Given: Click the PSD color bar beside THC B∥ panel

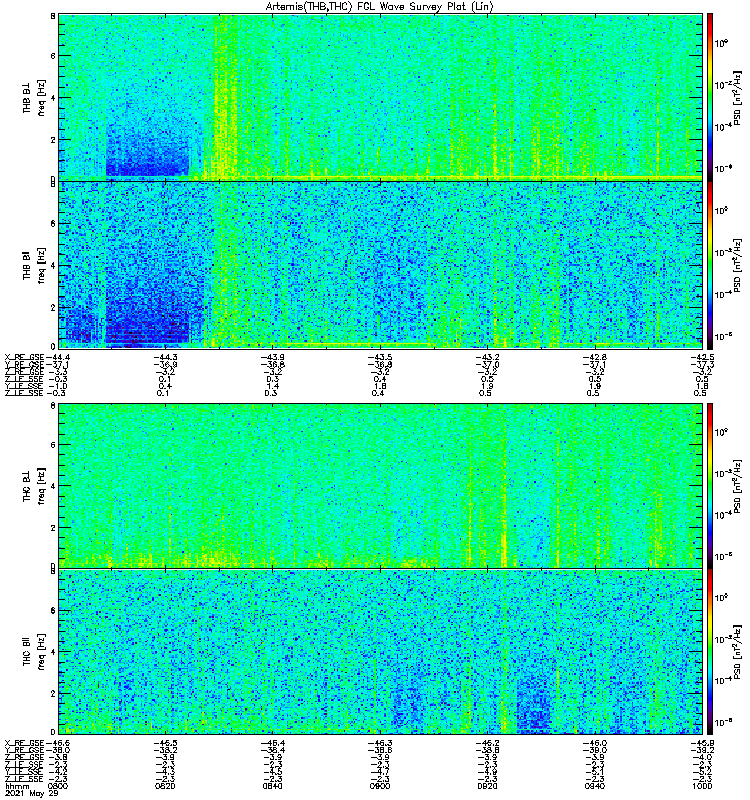Looking at the screenshot, I should coord(710,652).
